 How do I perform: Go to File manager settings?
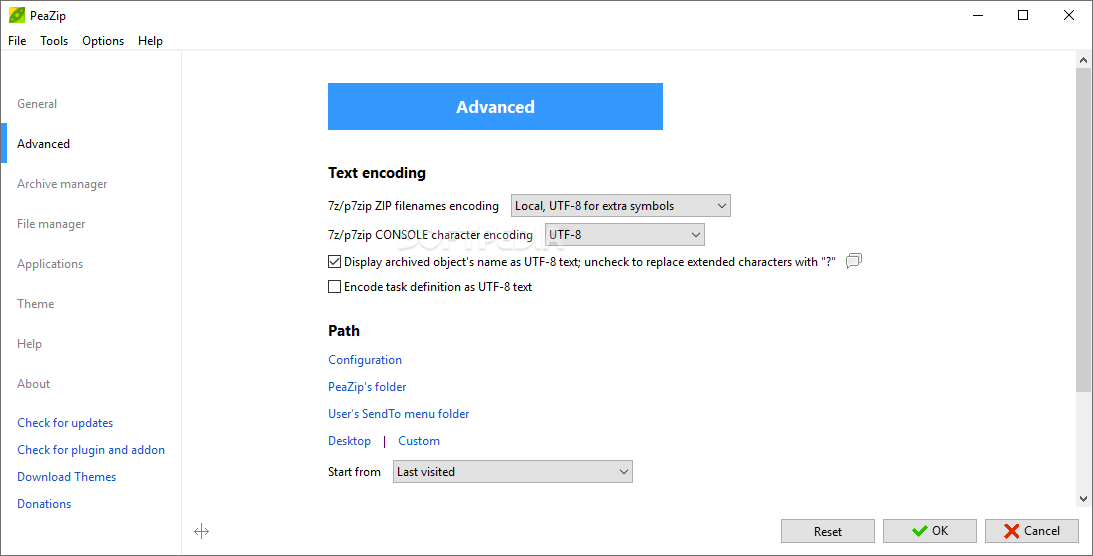[51, 224]
